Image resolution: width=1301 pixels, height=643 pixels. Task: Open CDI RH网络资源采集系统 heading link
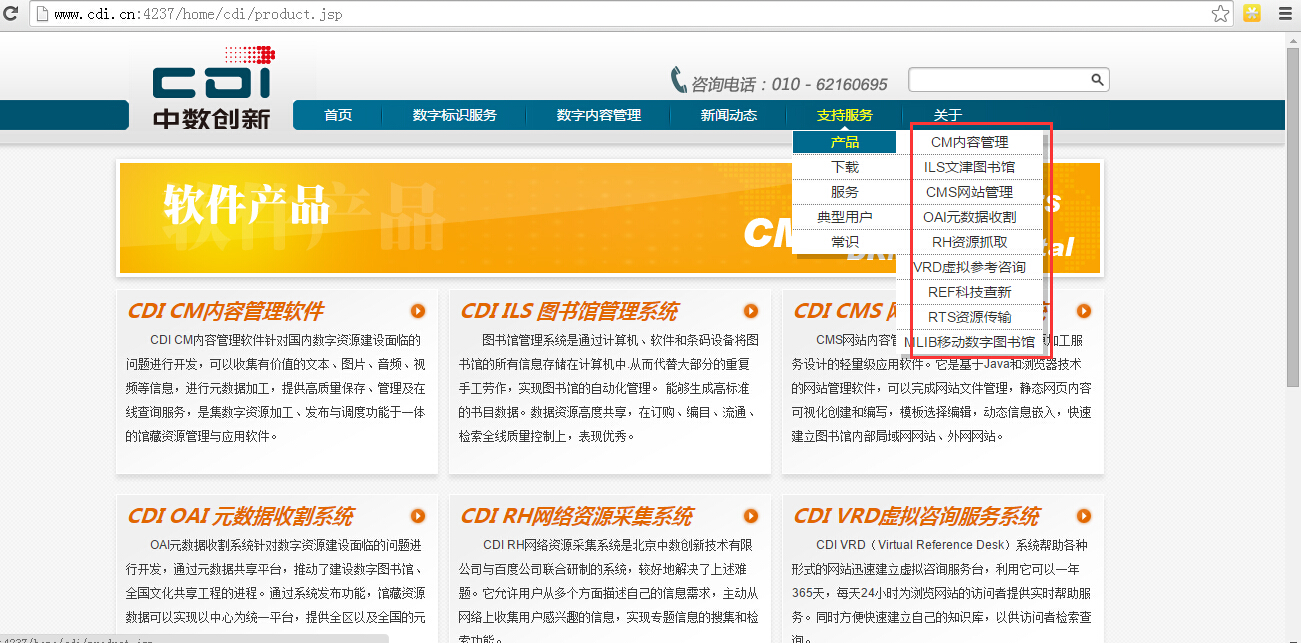(576, 516)
